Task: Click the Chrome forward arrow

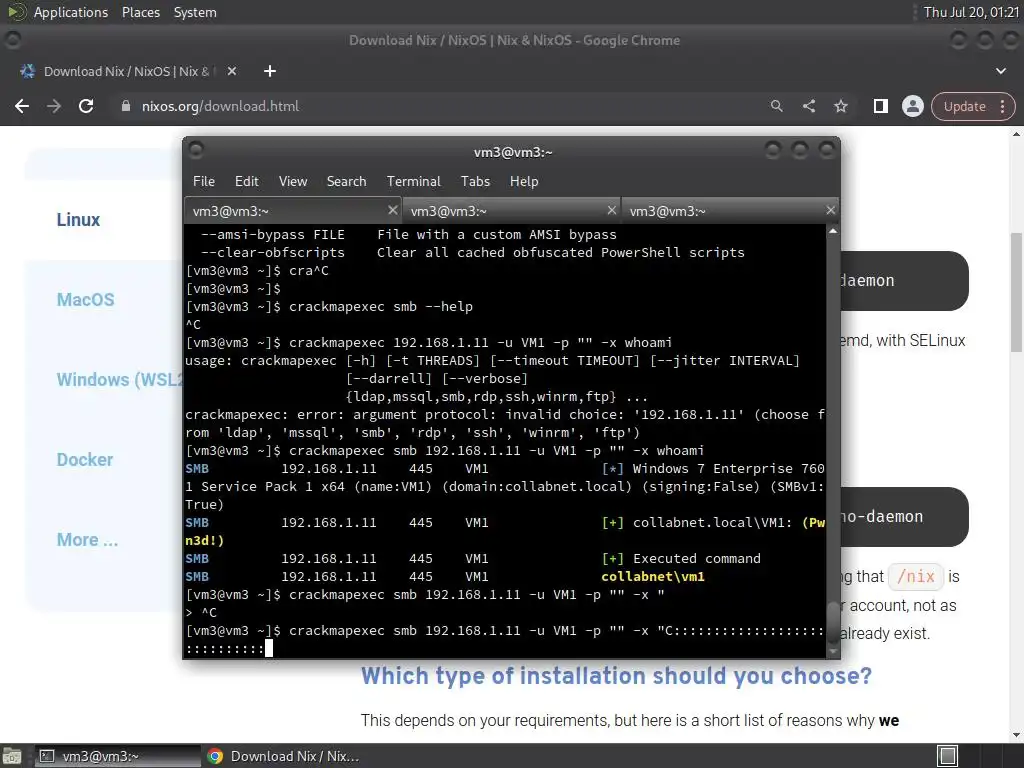Action: (54, 106)
